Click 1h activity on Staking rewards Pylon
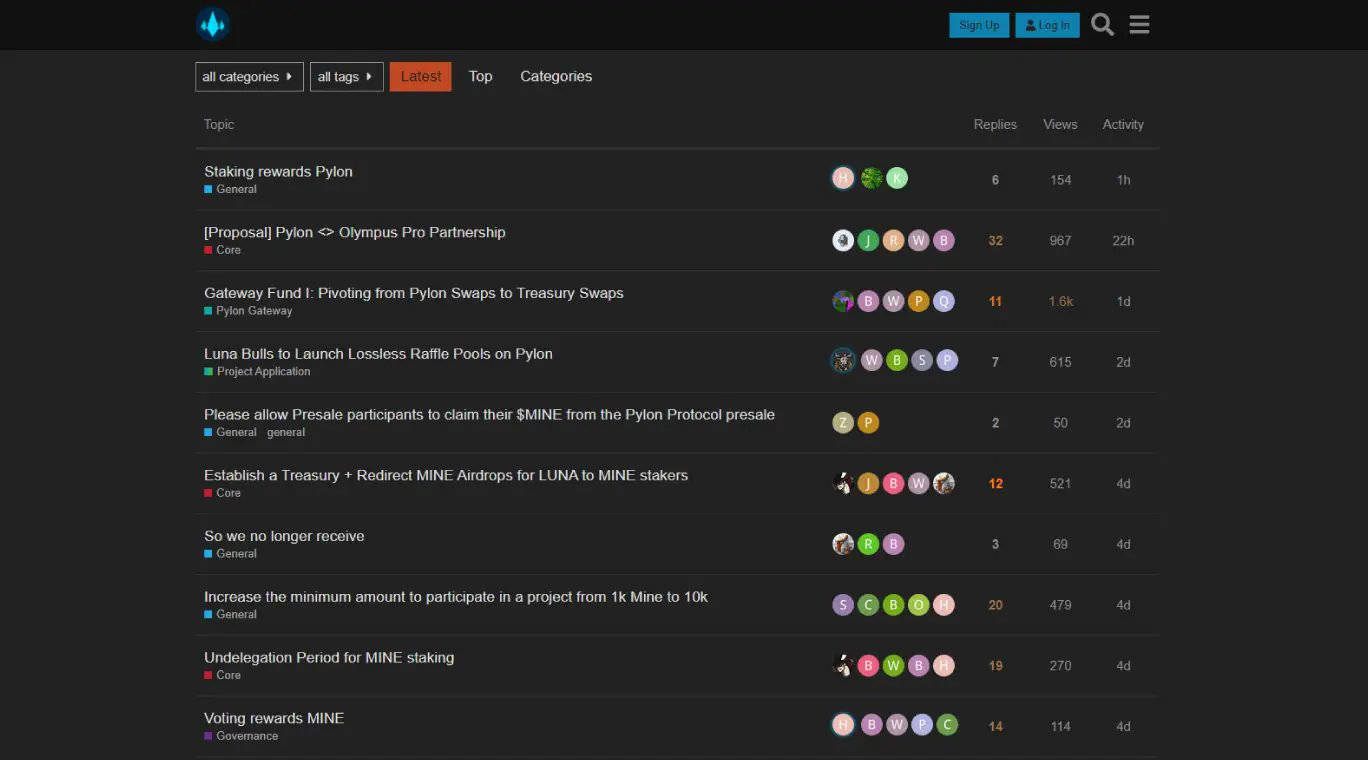This screenshot has width=1368, height=760. point(1123,180)
